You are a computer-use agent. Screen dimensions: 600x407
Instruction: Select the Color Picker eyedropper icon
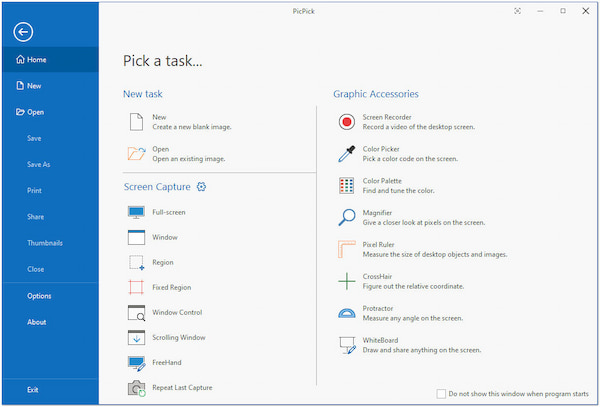click(x=347, y=154)
